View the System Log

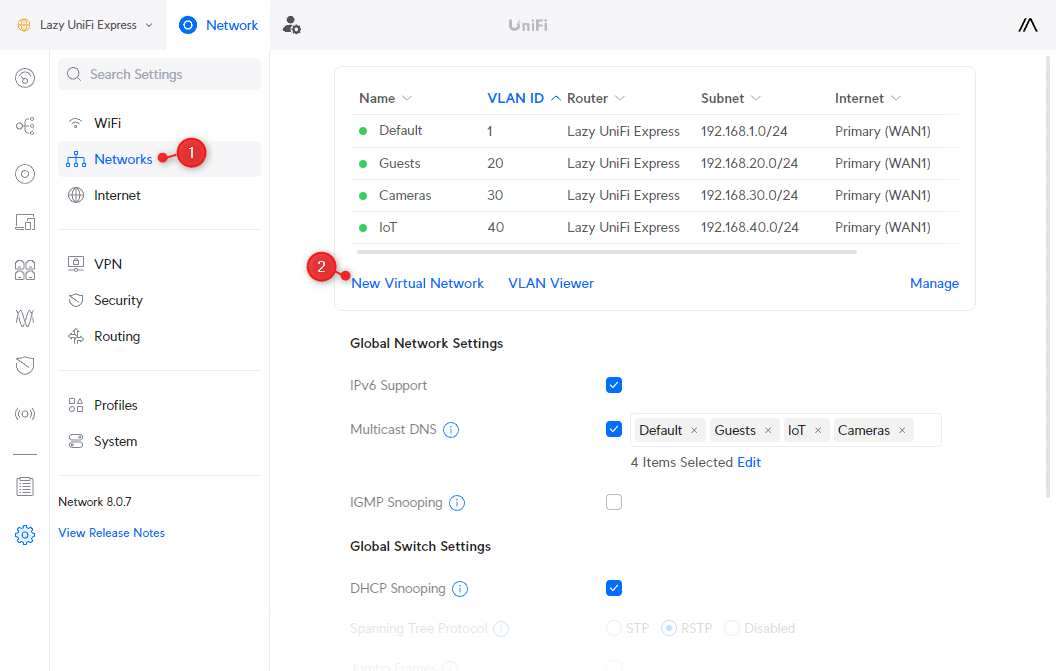(x=25, y=486)
